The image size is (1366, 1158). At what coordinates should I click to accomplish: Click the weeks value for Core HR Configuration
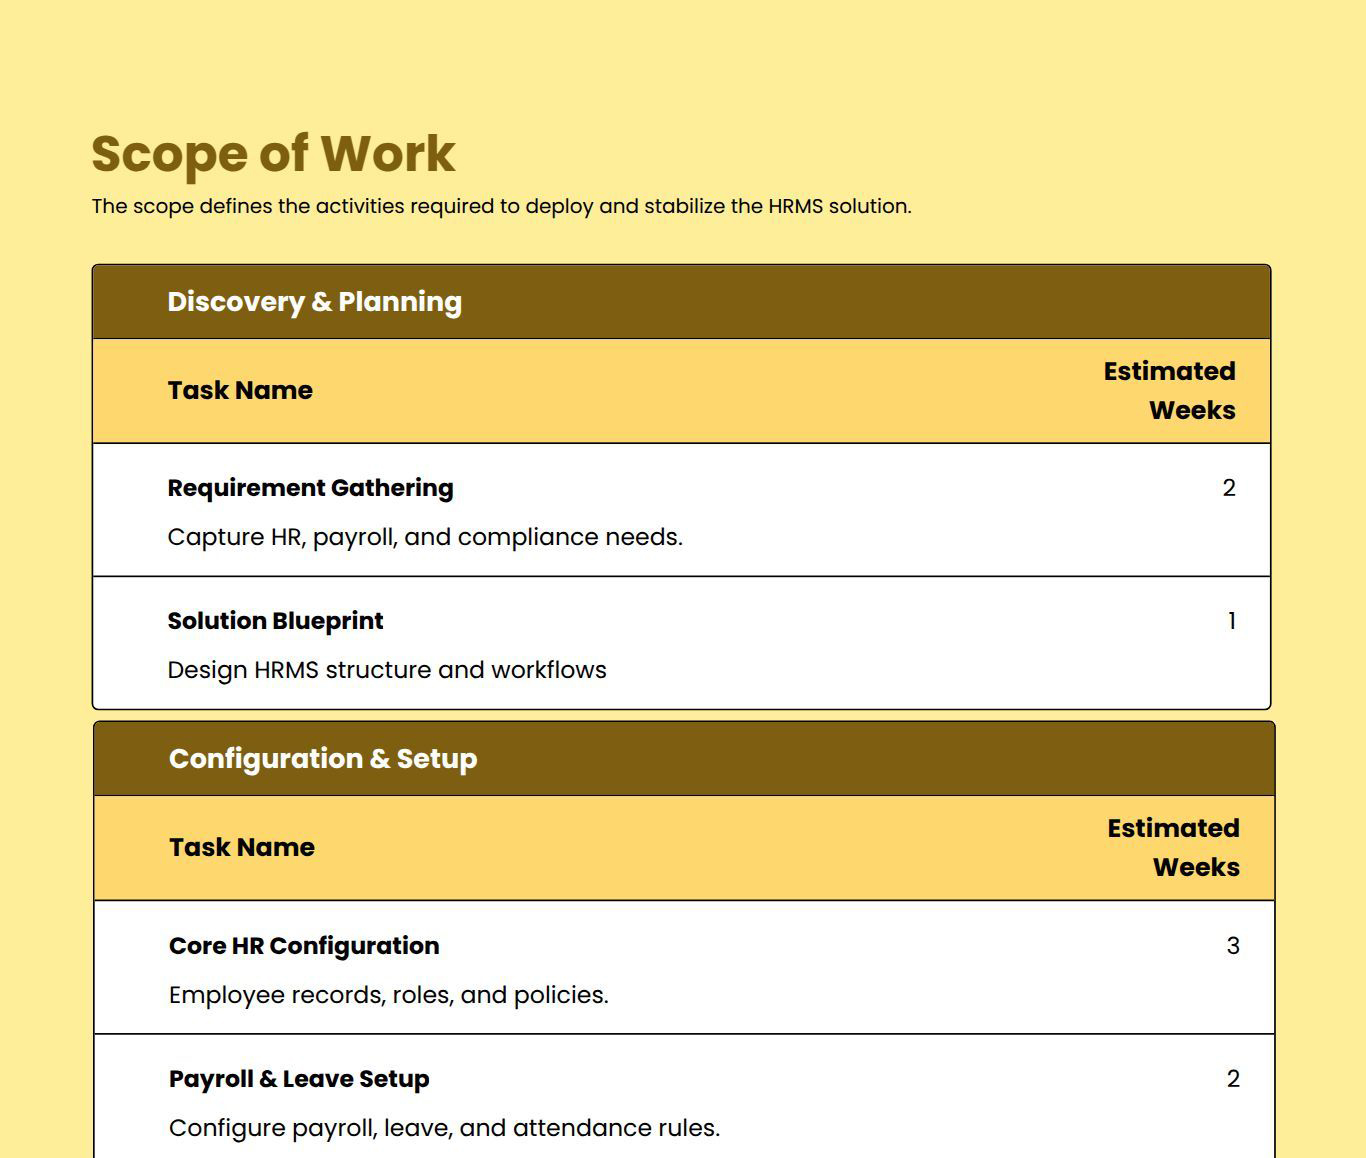1233,946
